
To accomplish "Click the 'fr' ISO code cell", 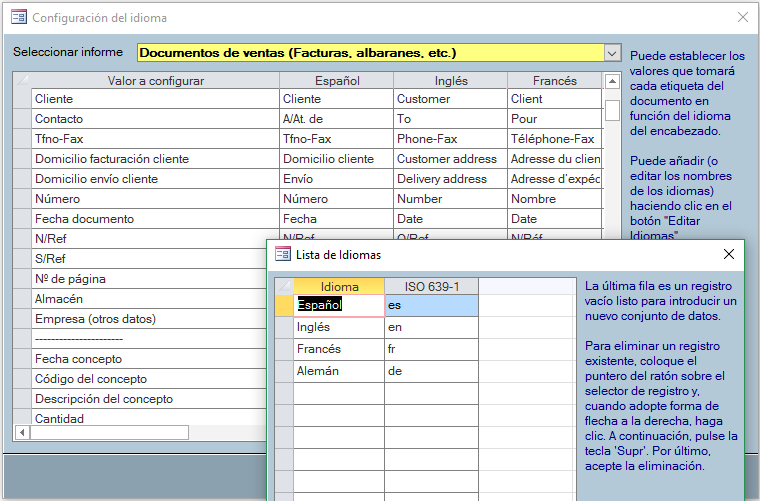I will point(431,349).
